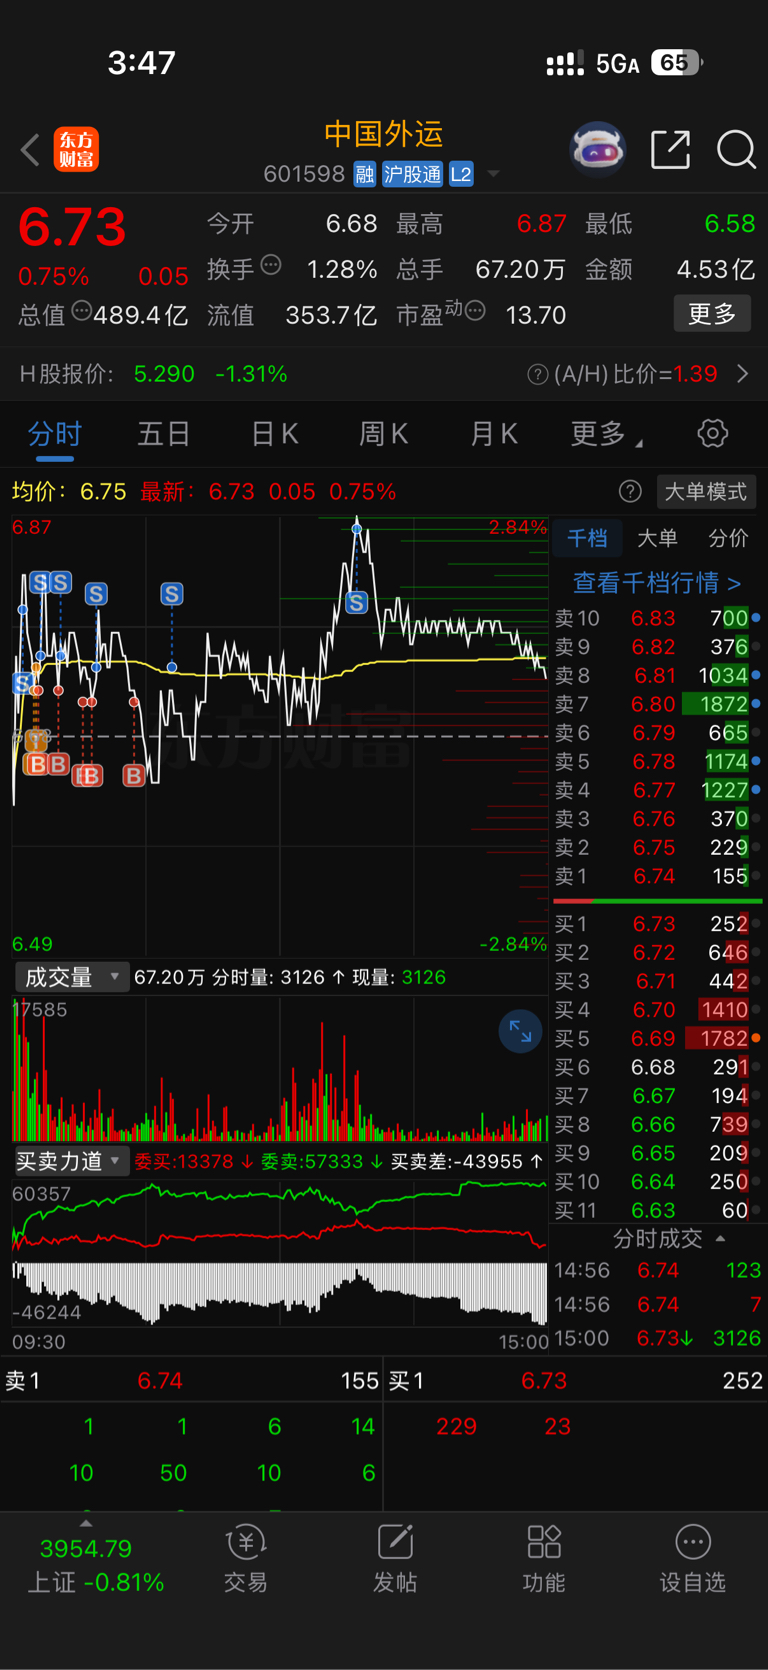Open the 更多 quote details button
The height and width of the screenshot is (1670, 768).
pyautogui.click(x=712, y=314)
